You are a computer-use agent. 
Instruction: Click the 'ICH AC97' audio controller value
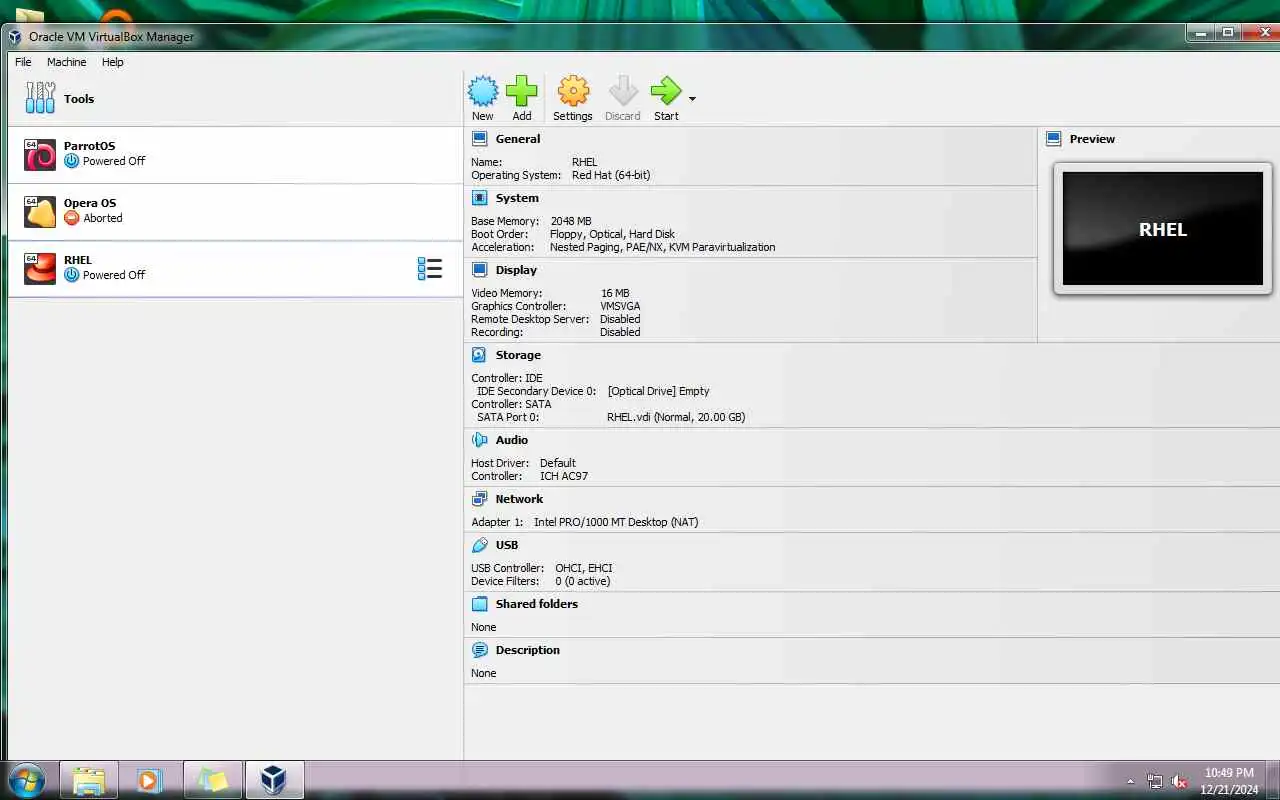point(564,476)
